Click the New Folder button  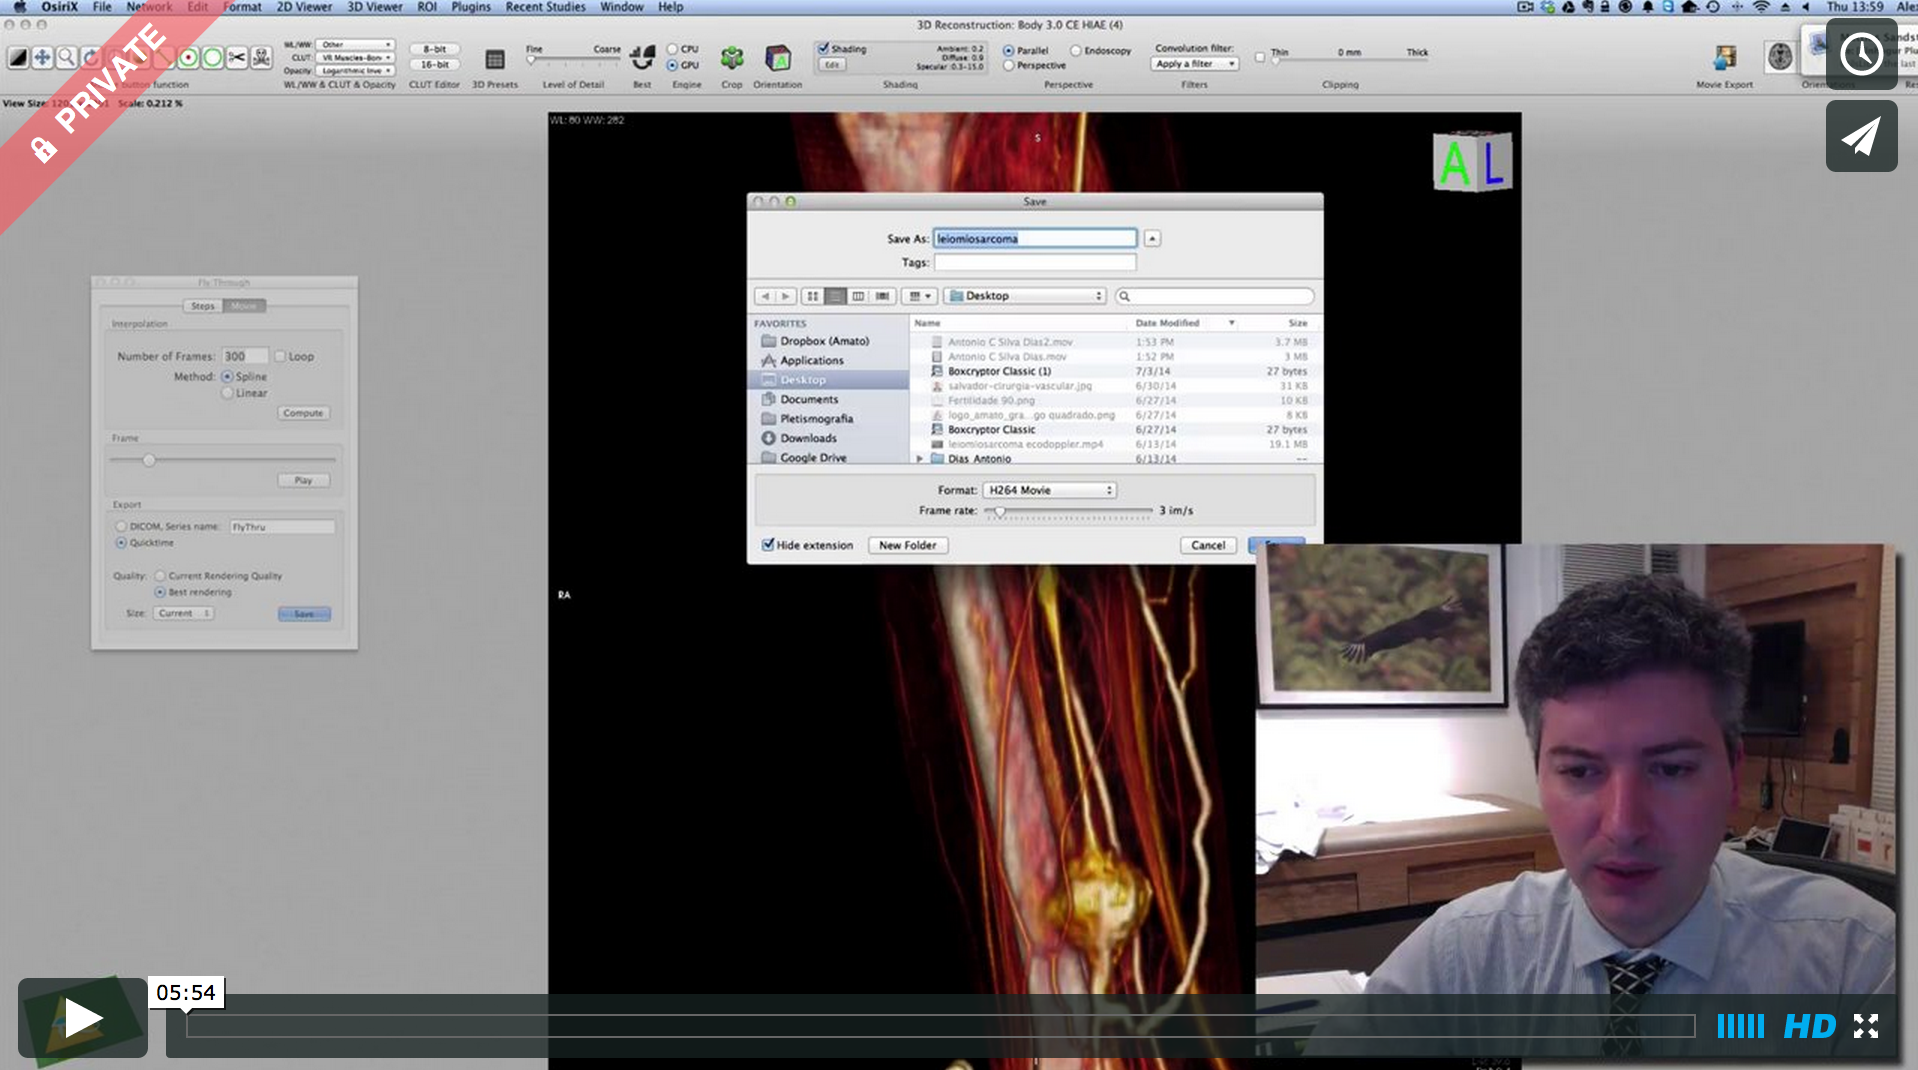click(x=908, y=545)
